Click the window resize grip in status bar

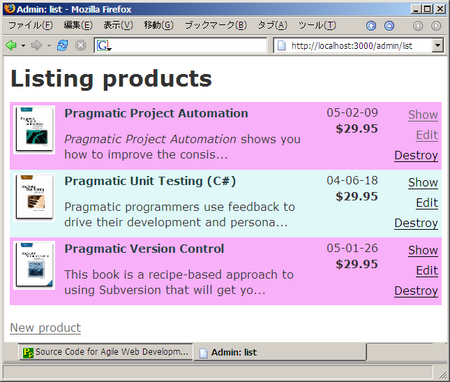443,375
